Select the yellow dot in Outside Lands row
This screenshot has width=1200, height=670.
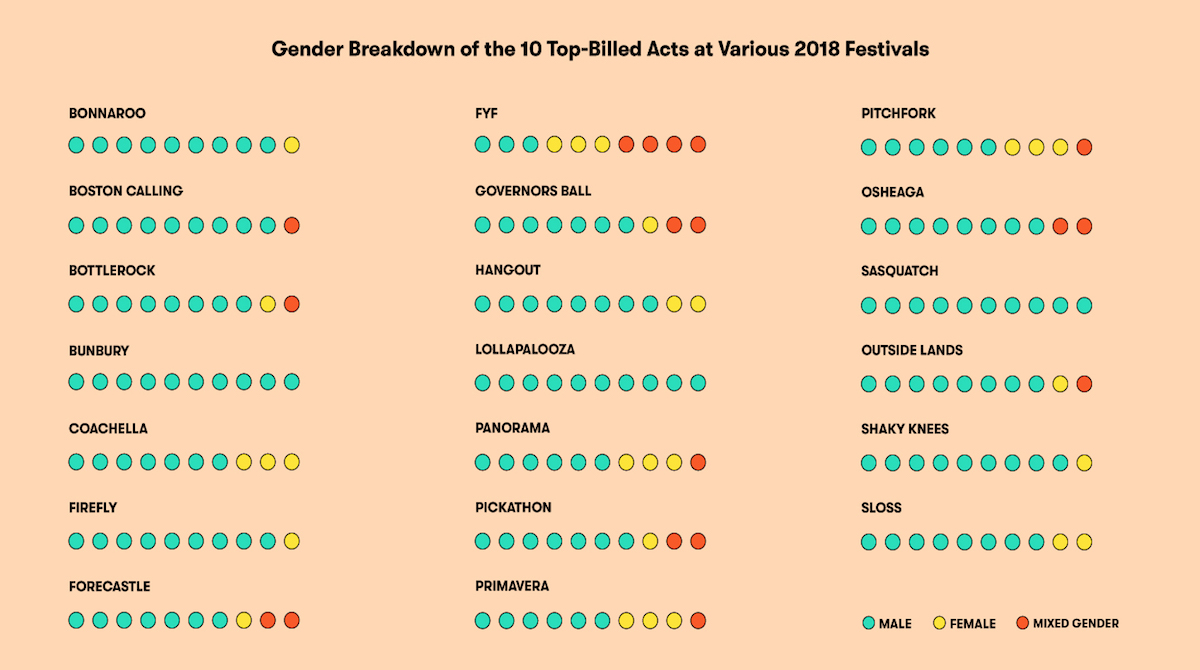[1060, 384]
